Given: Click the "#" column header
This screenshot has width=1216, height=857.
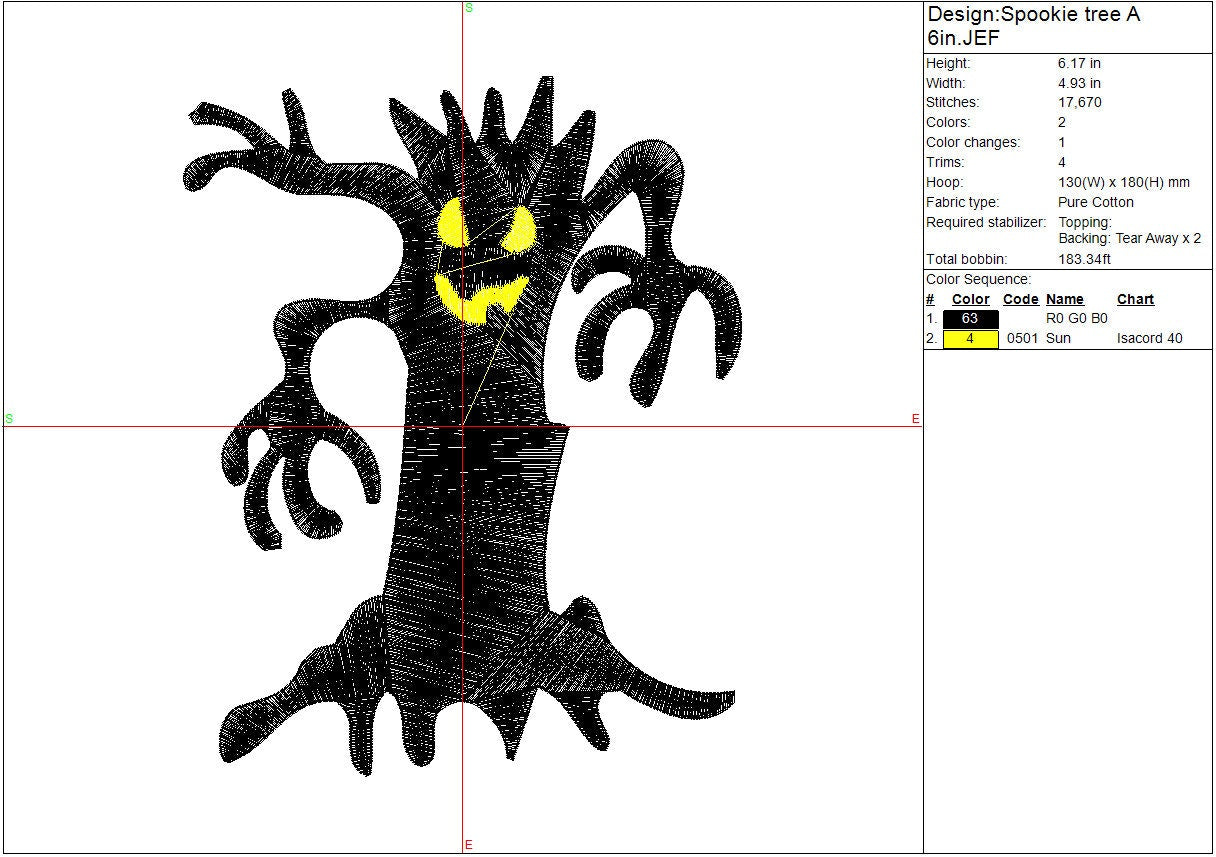Looking at the screenshot, I should (930, 299).
